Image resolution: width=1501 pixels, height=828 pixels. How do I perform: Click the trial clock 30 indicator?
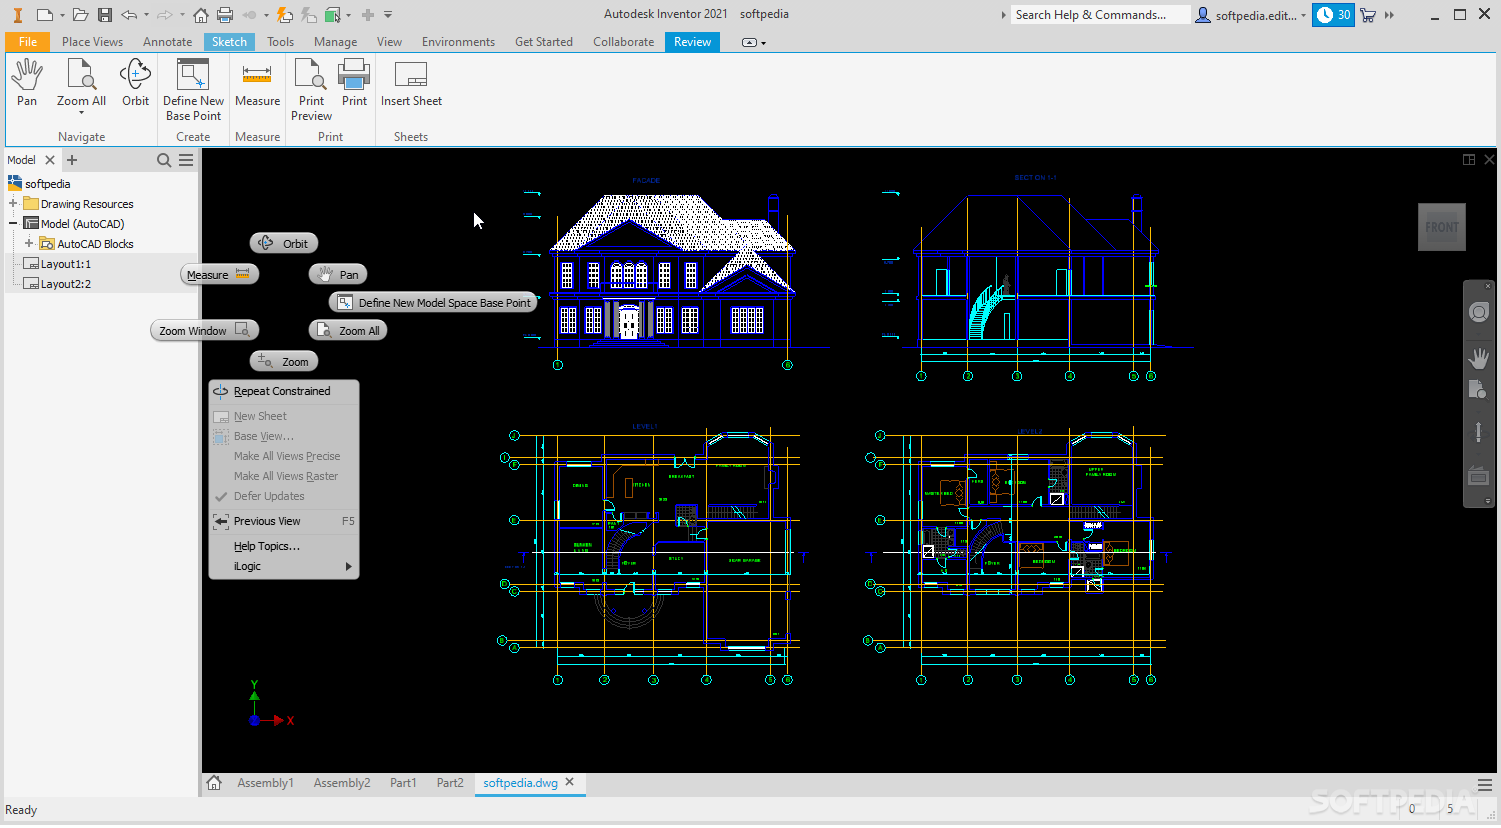tap(1333, 15)
